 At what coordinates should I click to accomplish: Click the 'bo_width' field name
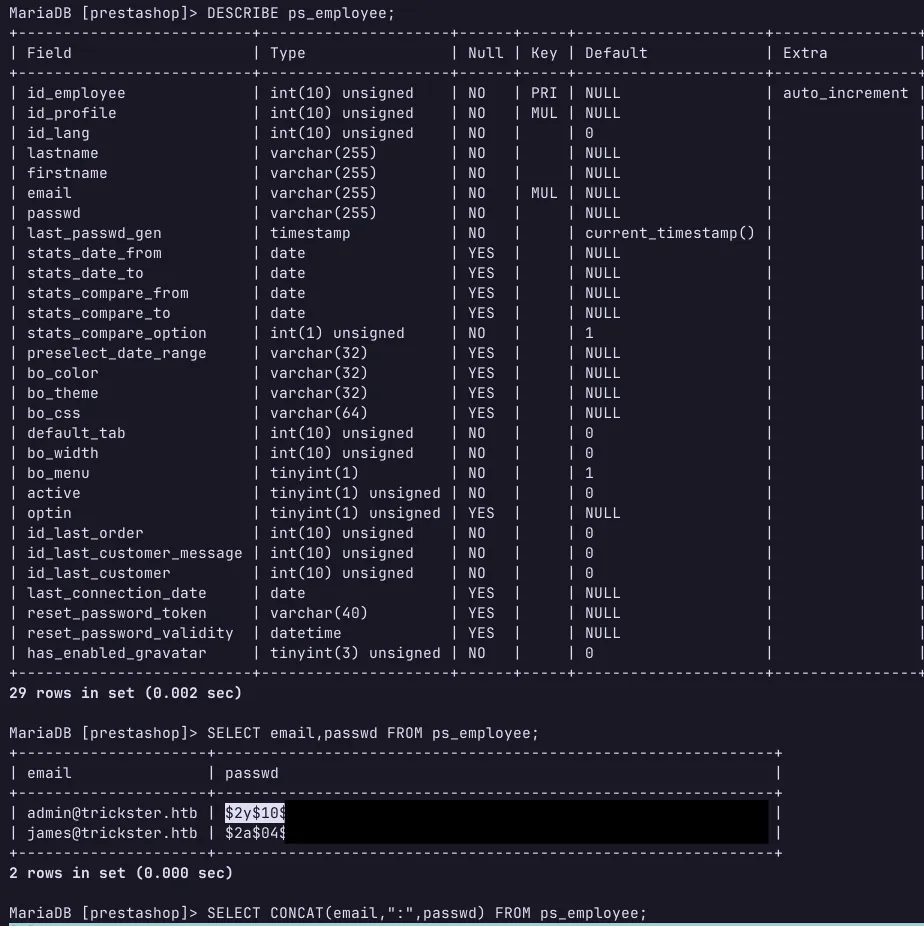coord(63,454)
